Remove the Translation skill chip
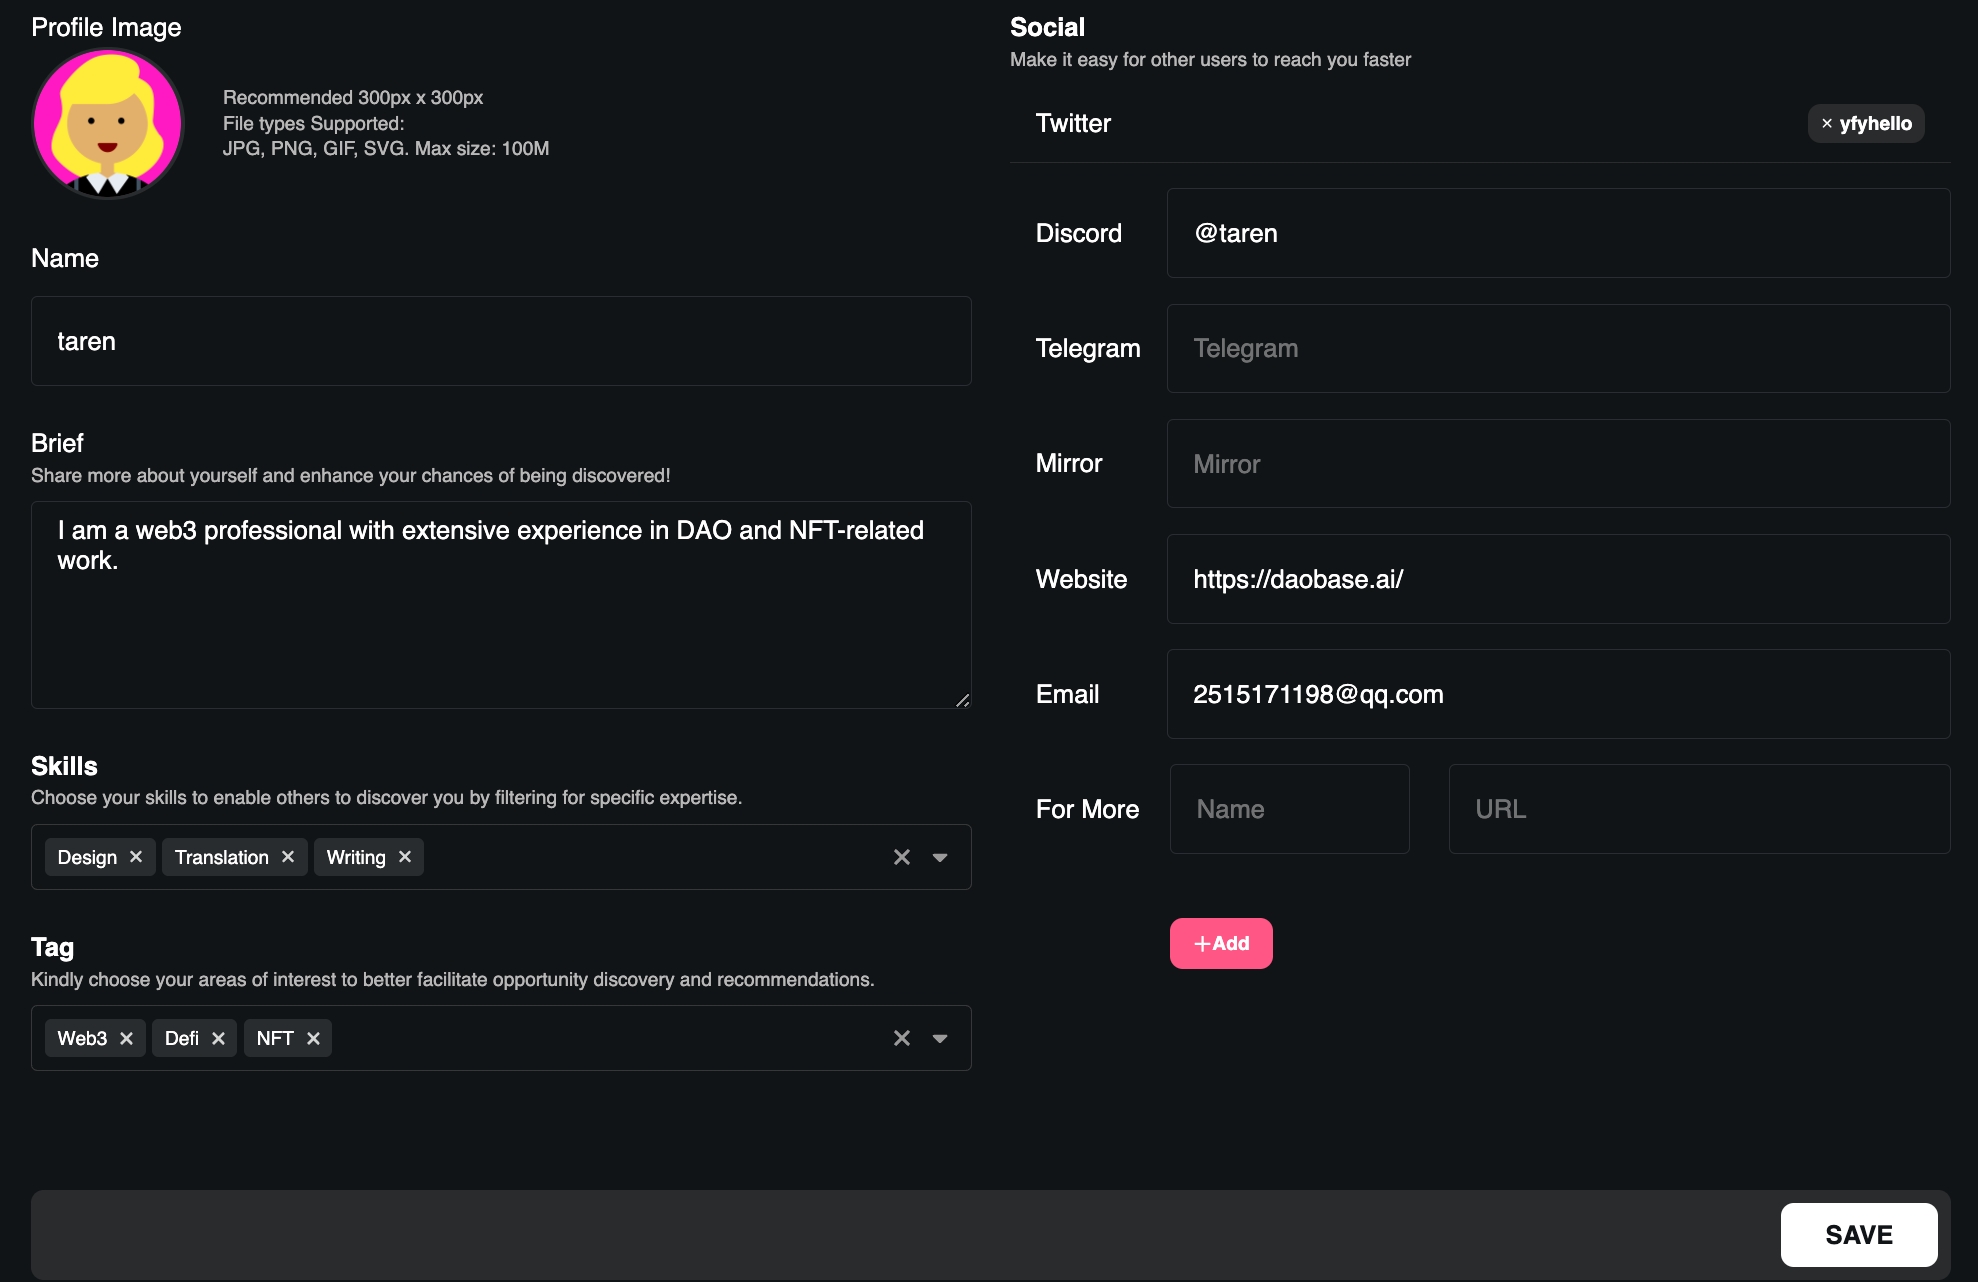This screenshot has height=1282, width=1978. [x=288, y=857]
